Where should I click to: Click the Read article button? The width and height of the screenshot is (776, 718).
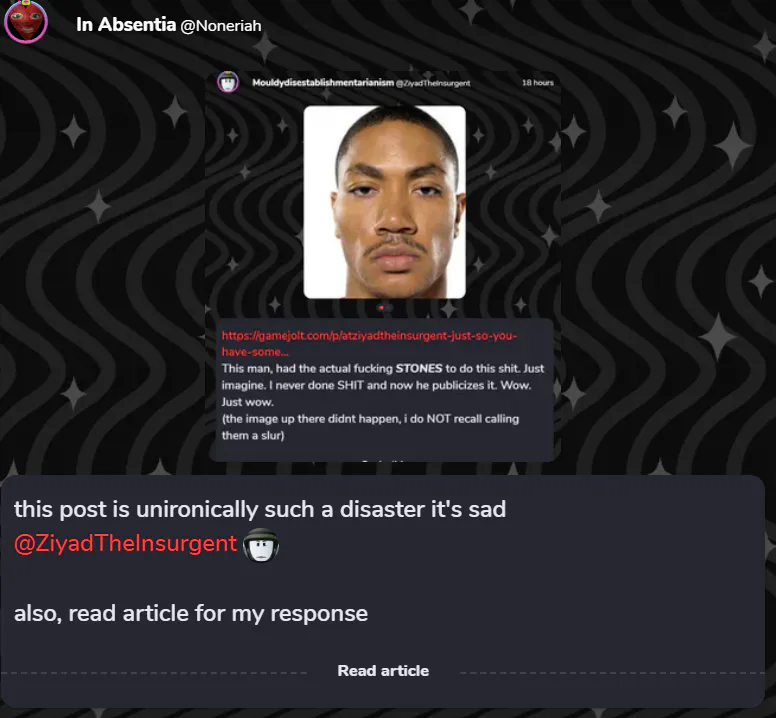coord(383,670)
